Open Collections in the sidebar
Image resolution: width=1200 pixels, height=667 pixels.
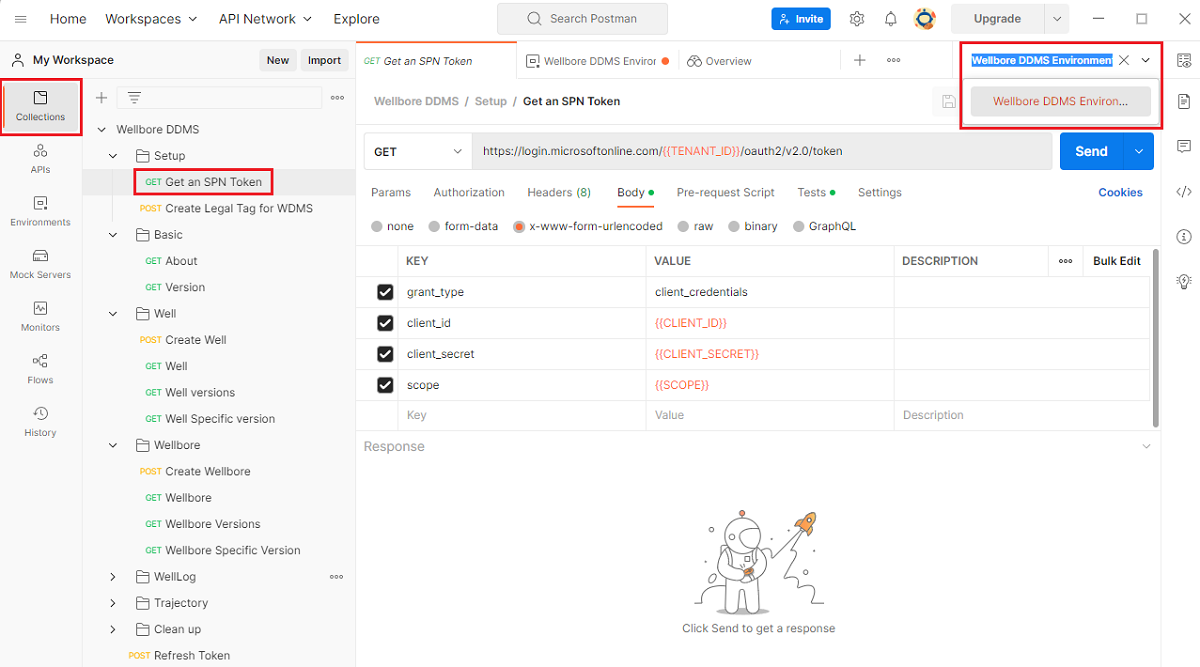(40, 106)
